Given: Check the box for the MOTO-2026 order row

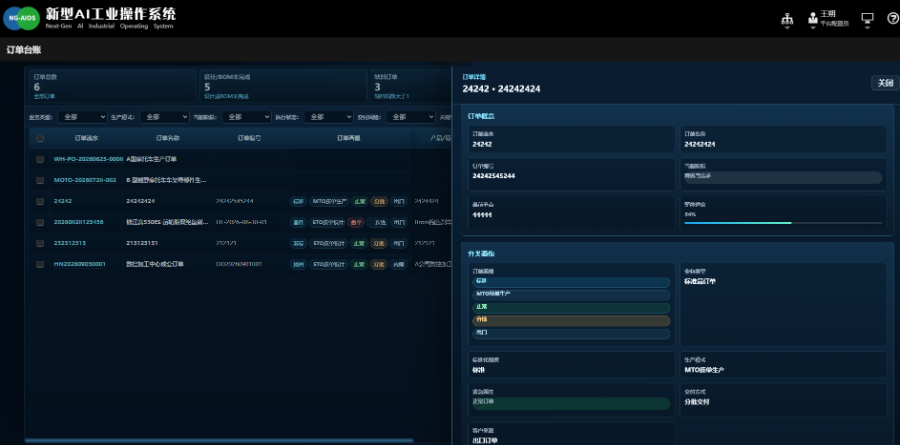Looking at the screenshot, I should pyautogui.click(x=40, y=180).
